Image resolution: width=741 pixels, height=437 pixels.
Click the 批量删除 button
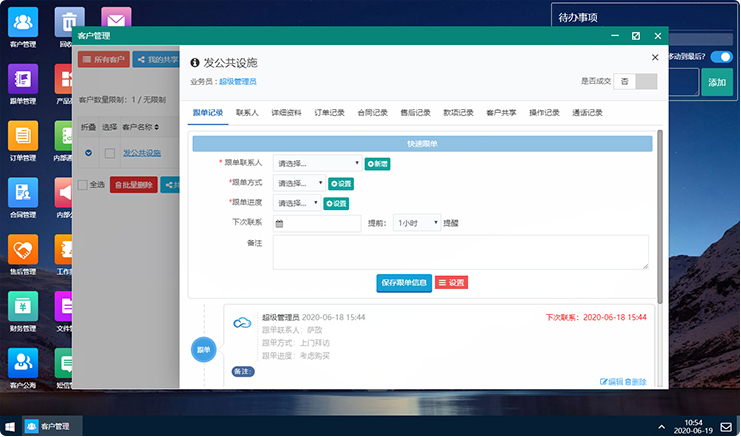tap(134, 185)
